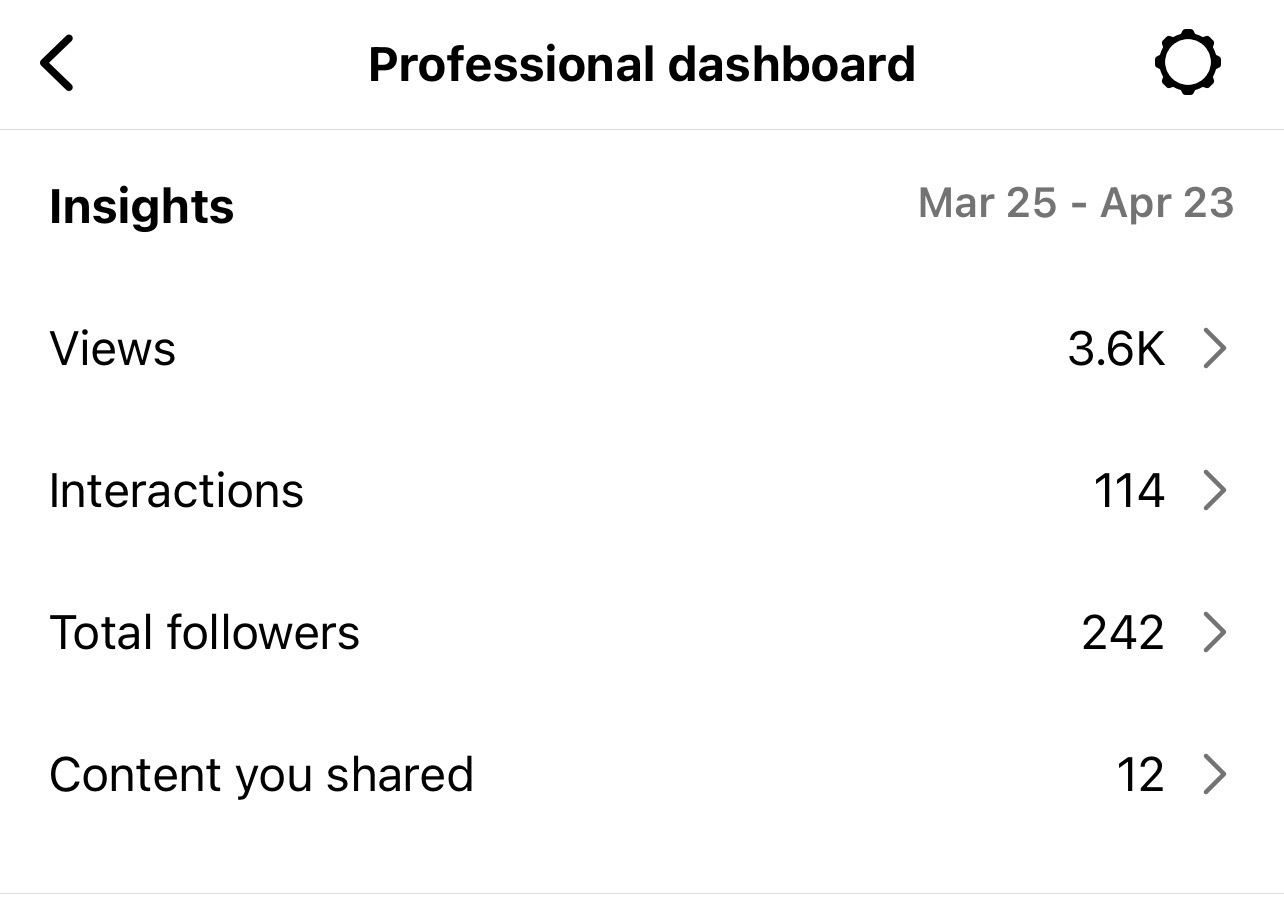Tap the back arrow icon

[57, 63]
